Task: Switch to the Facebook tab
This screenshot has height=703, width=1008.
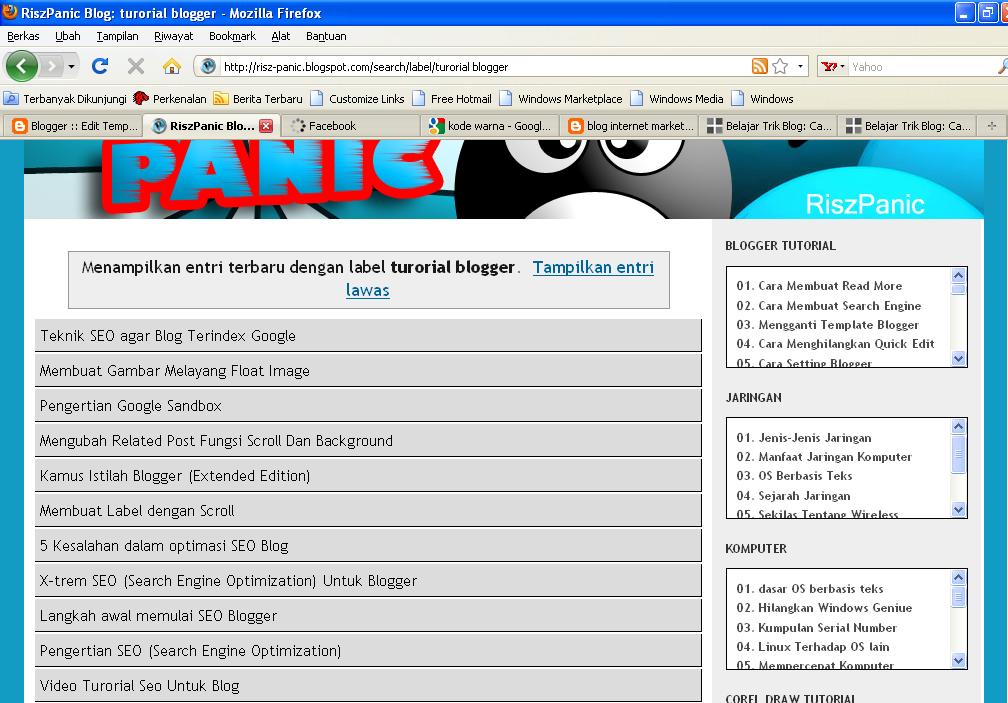Action: pos(350,126)
